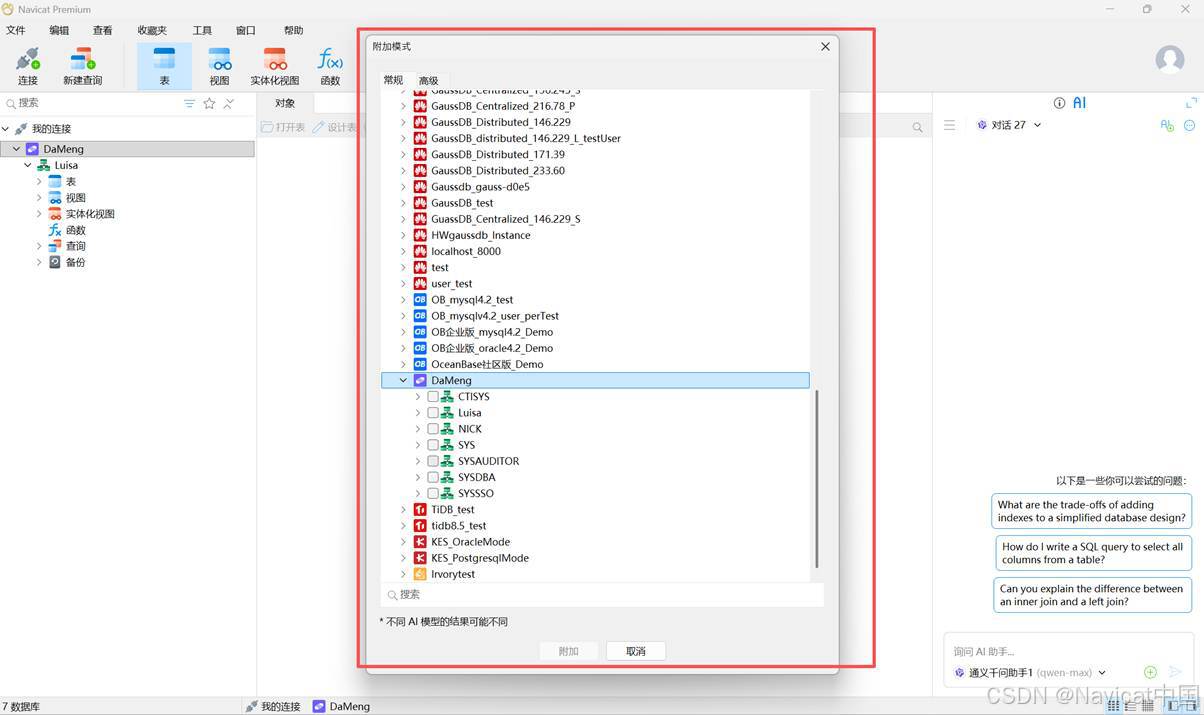Viewport: 1204px width, 715px height.
Task: Click the filter icon beside sidebar search
Action: pos(190,103)
